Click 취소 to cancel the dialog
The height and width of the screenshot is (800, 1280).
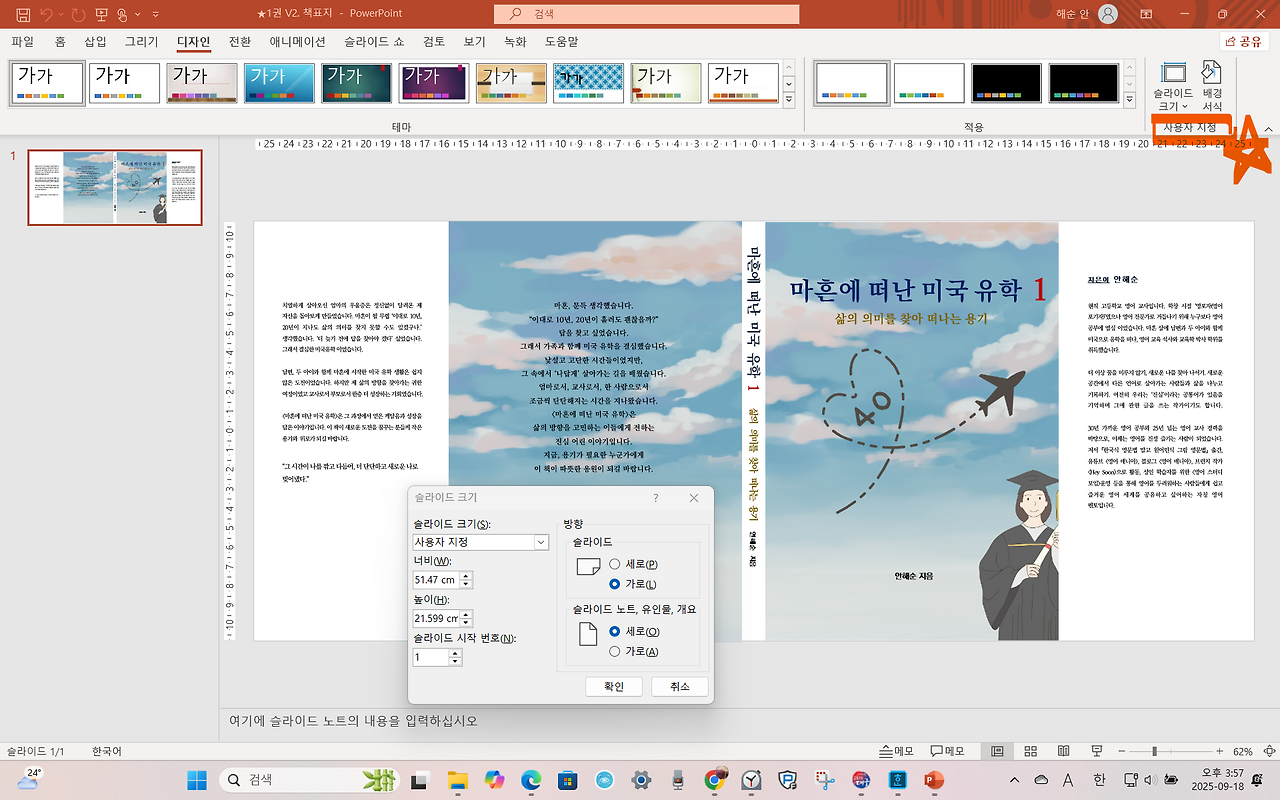pyautogui.click(x=679, y=686)
